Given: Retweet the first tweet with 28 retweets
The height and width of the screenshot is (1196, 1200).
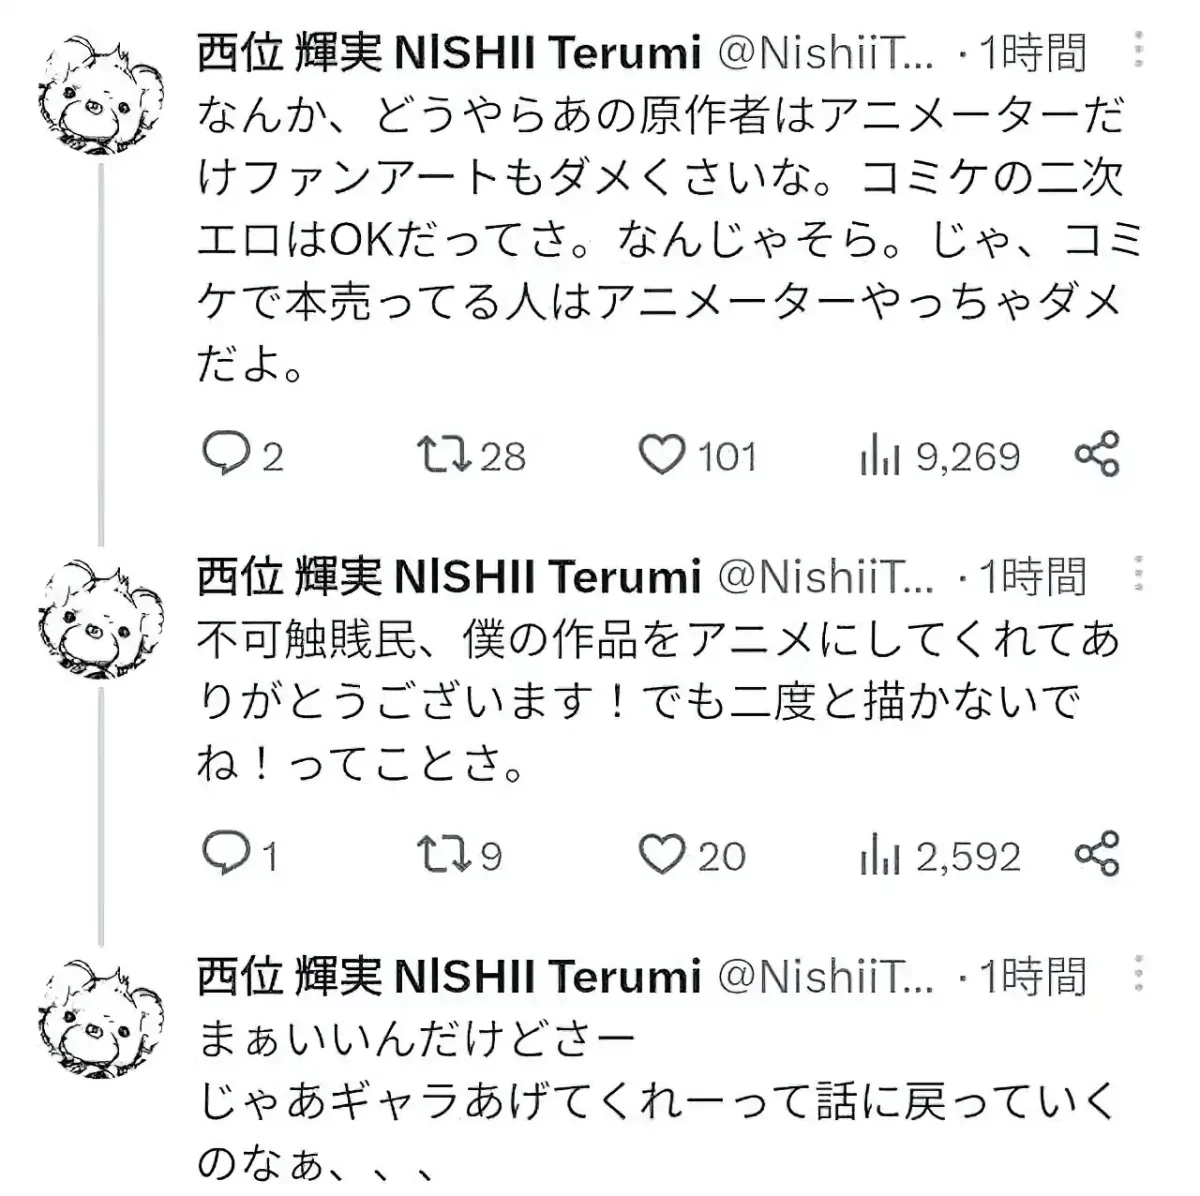Looking at the screenshot, I should click(444, 455).
